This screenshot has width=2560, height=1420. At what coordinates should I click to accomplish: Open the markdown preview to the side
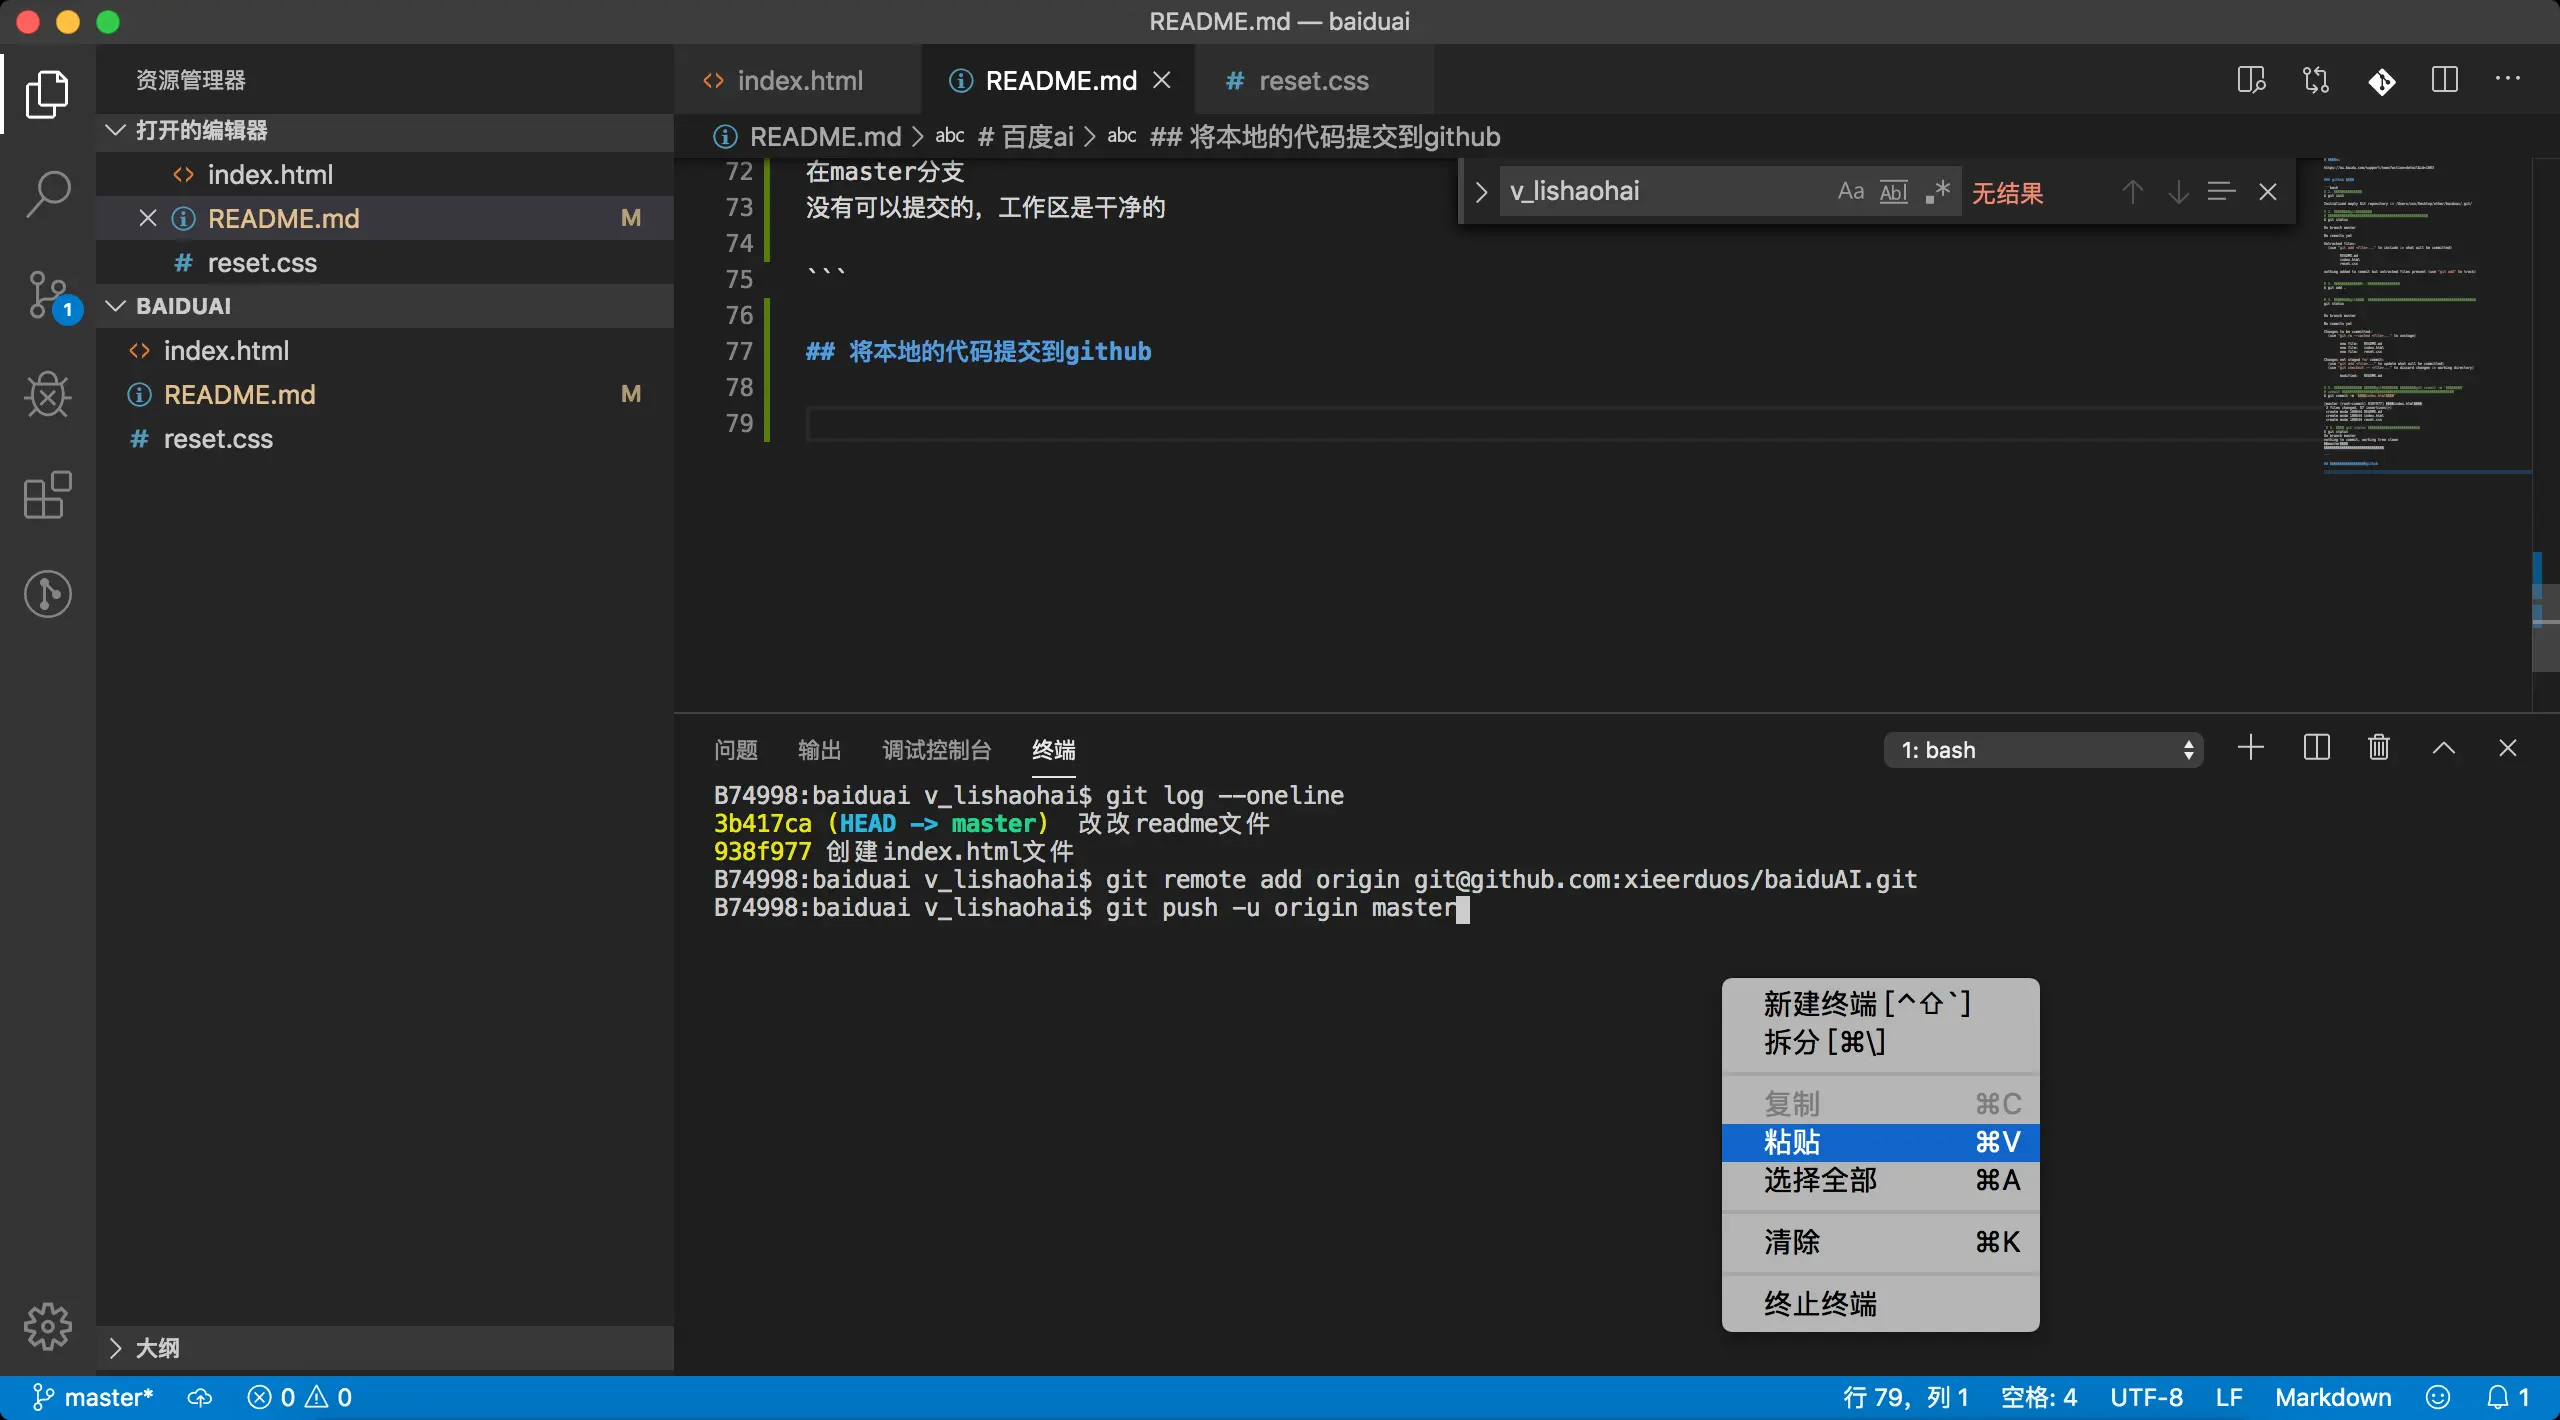pyautogui.click(x=2251, y=80)
